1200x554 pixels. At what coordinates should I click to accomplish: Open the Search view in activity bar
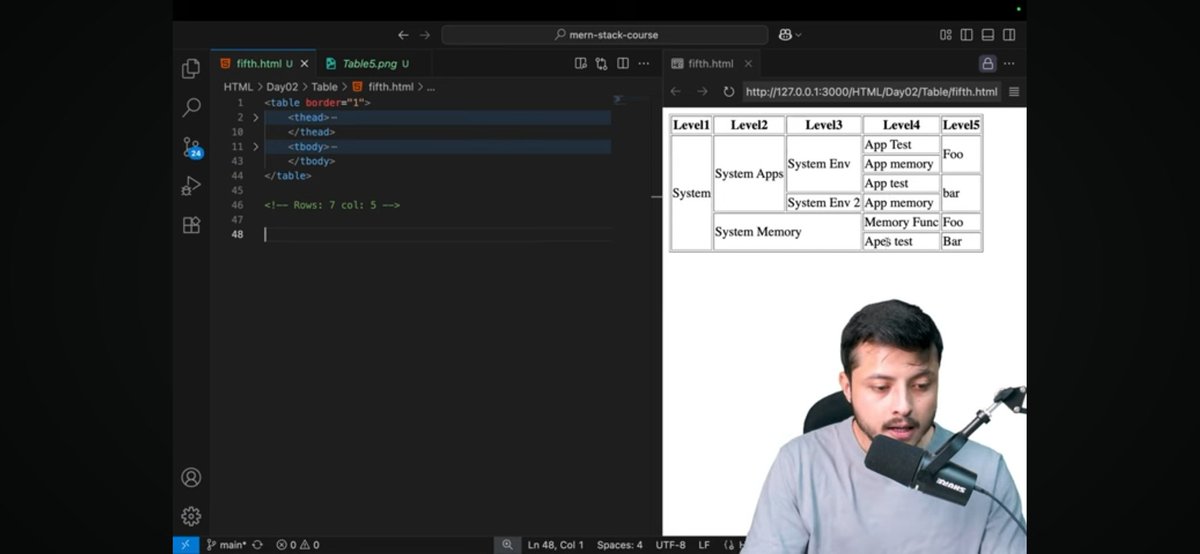[x=191, y=107]
